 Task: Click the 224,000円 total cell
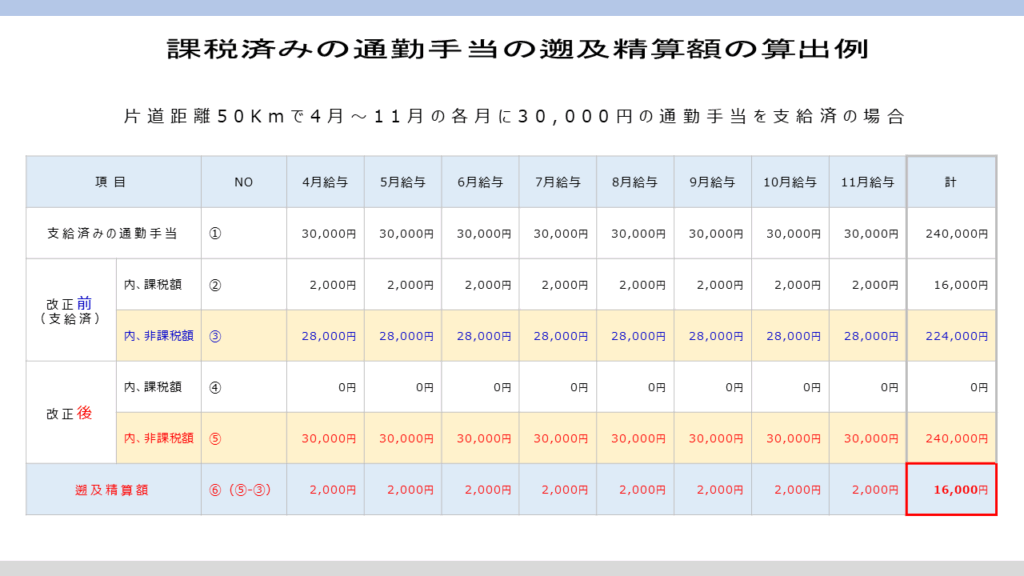point(951,336)
